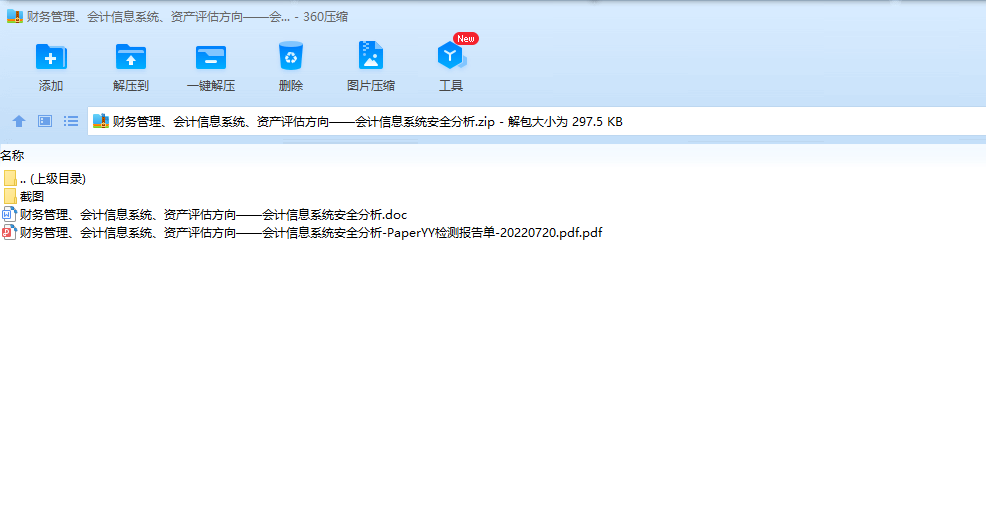Click the parent directory folder icon

coord(9,178)
